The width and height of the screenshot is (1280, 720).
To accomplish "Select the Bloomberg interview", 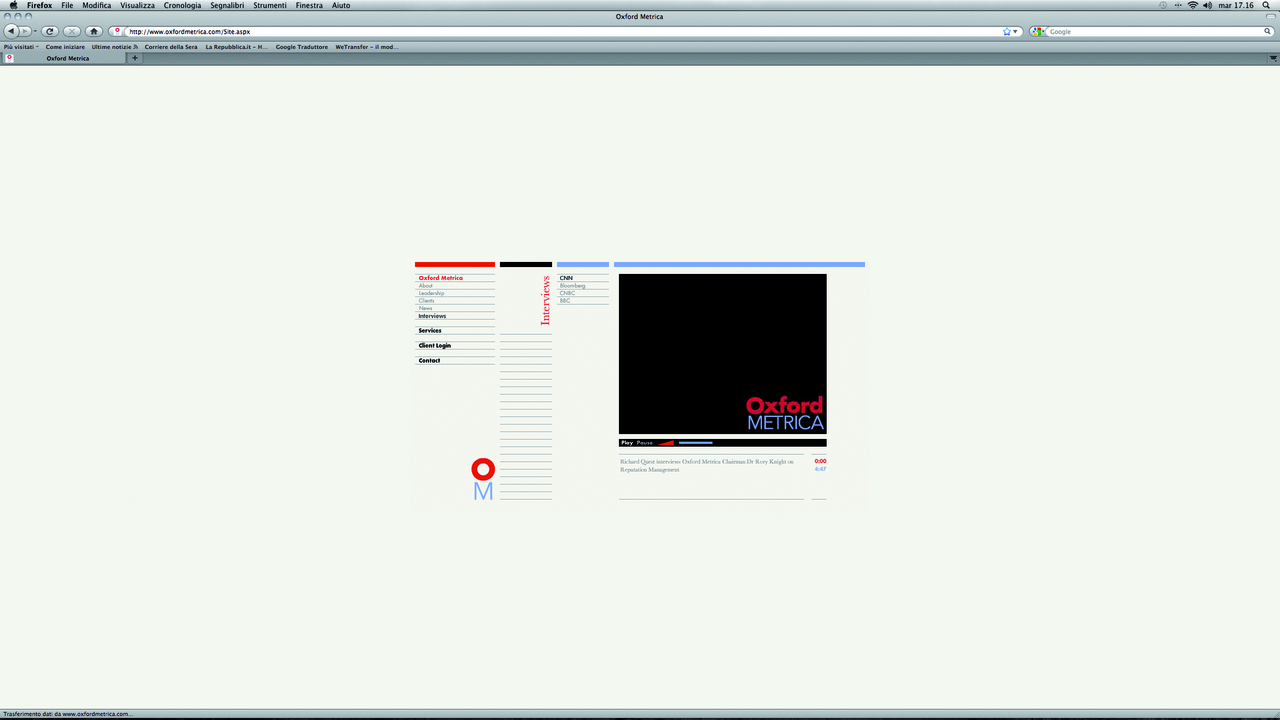I will coord(572,286).
